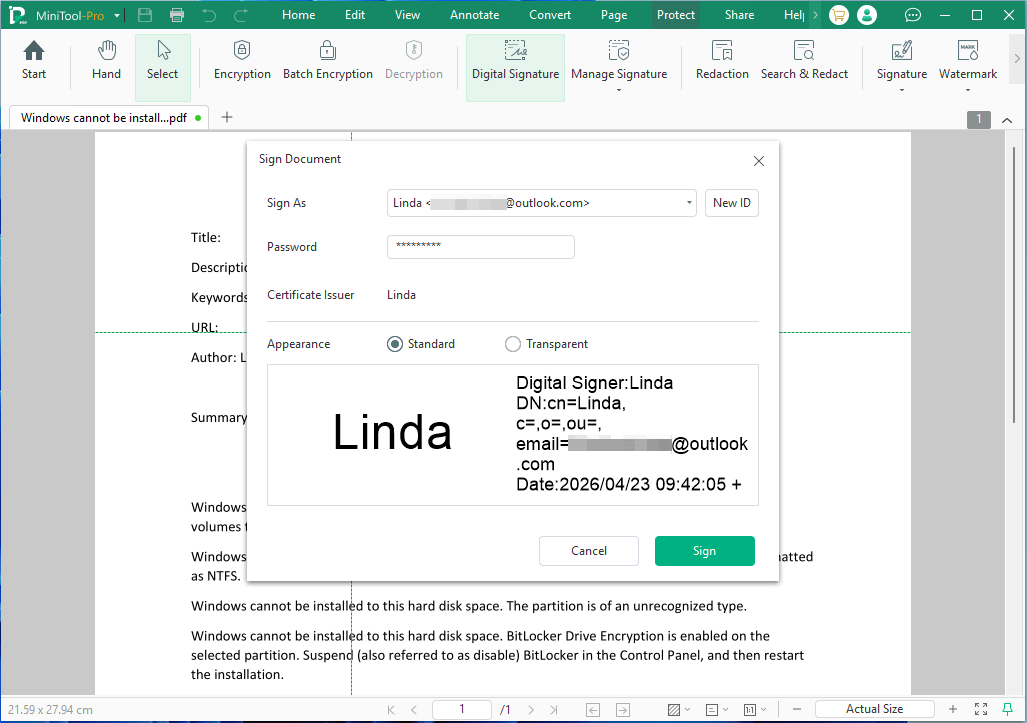
Task: Choose the Transparent appearance option
Action: tap(513, 343)
